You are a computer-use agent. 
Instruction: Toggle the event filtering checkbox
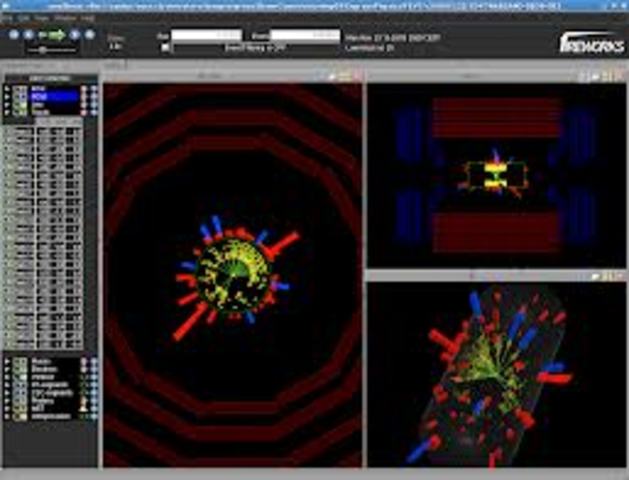[x=165, y=48]
